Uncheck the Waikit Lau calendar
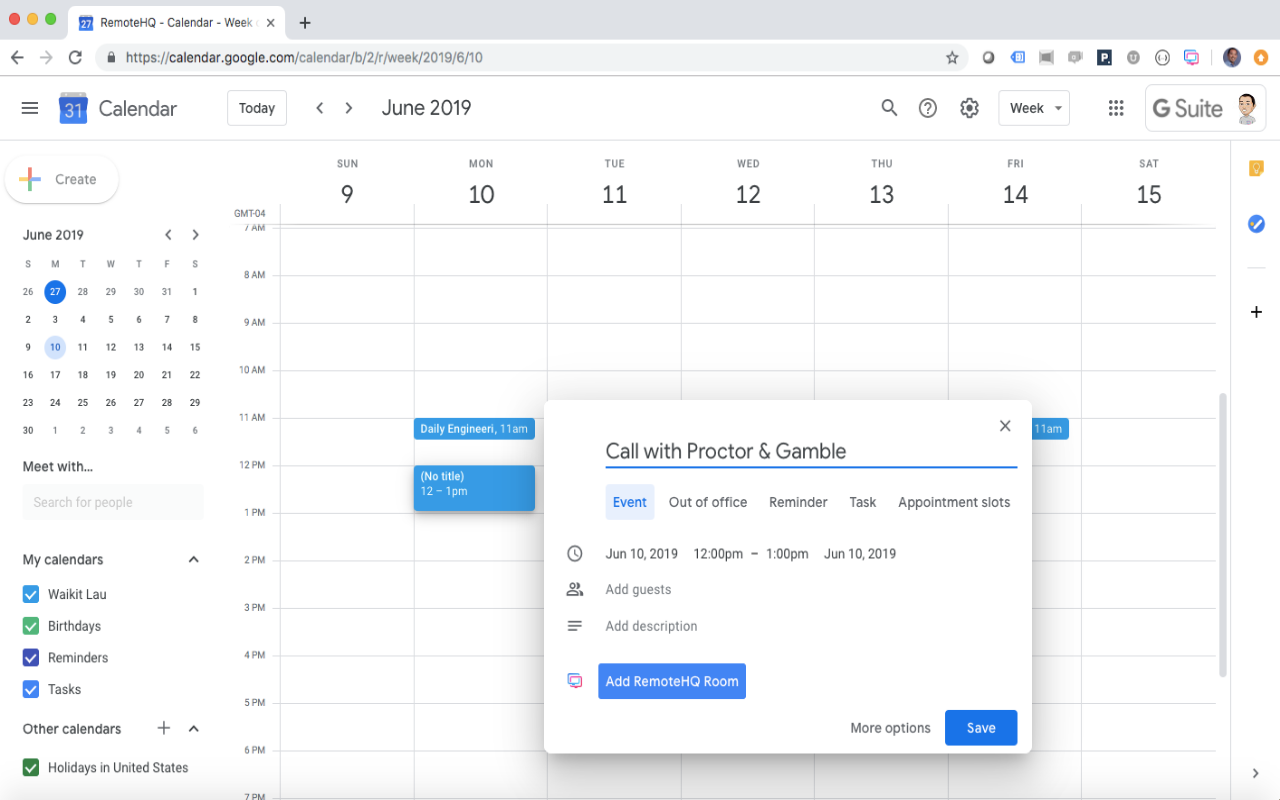The image size is (1280, 800). [x=30, y=593]
